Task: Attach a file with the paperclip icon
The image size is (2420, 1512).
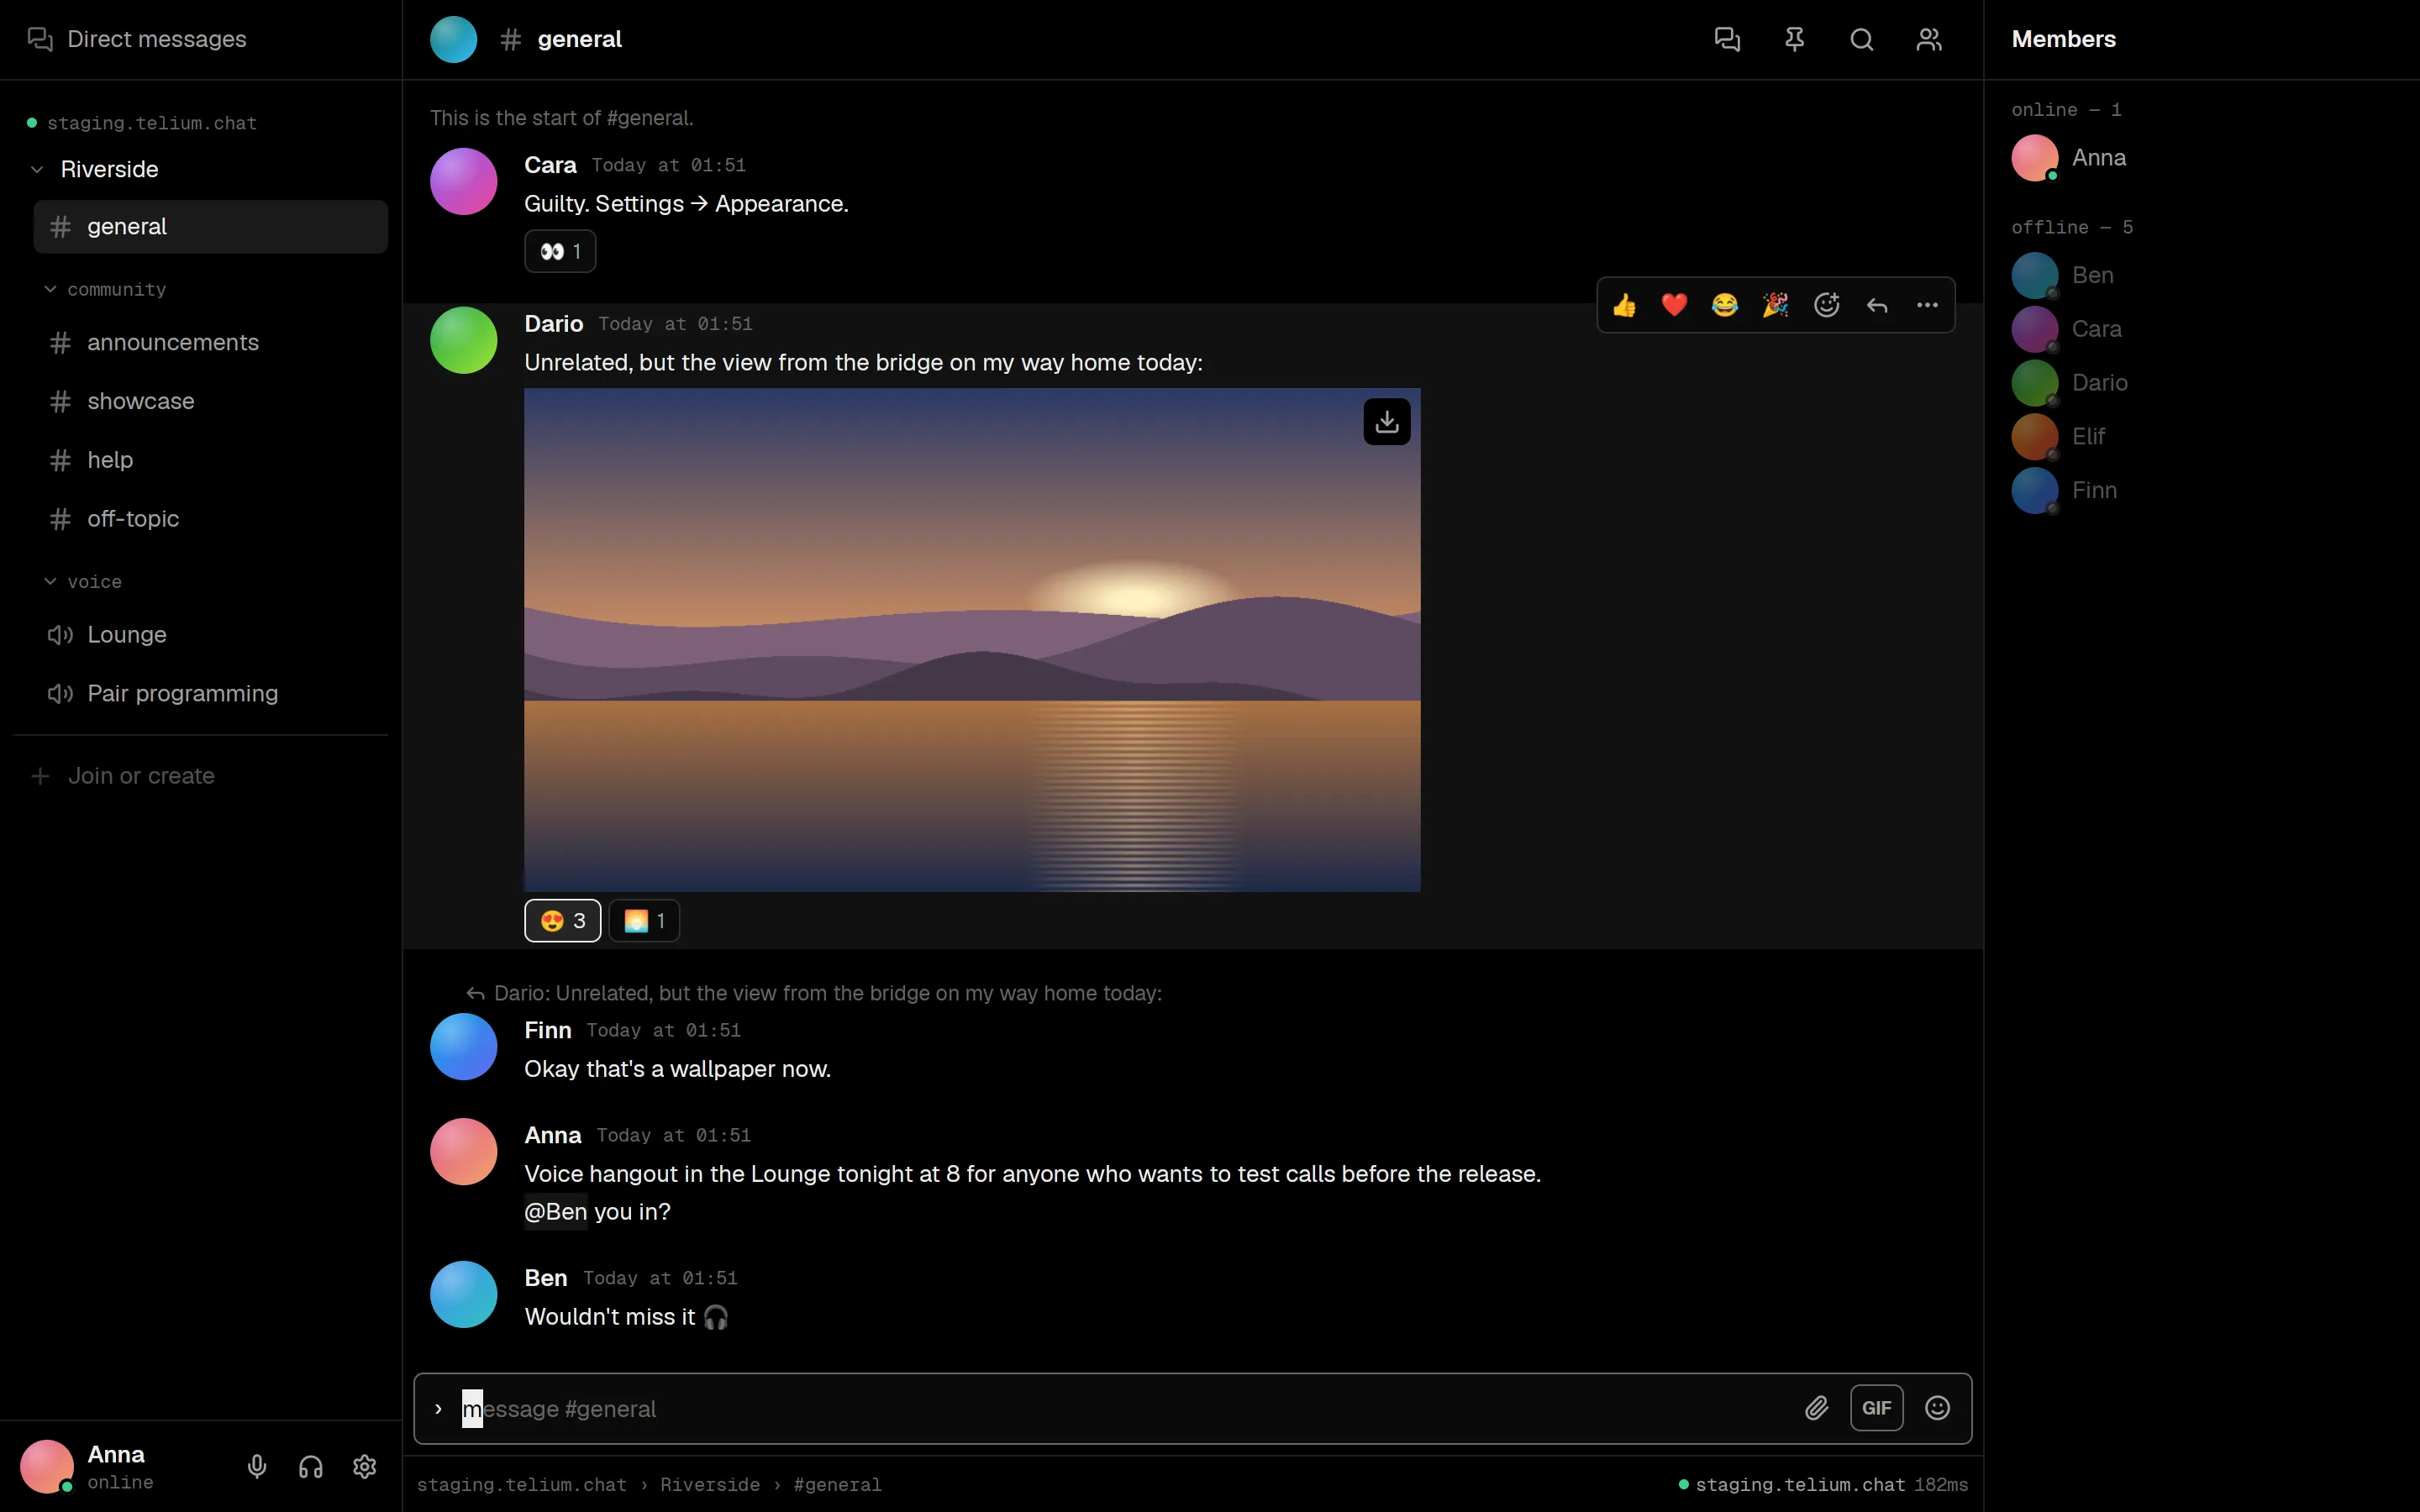Action: (1816, 1408)
